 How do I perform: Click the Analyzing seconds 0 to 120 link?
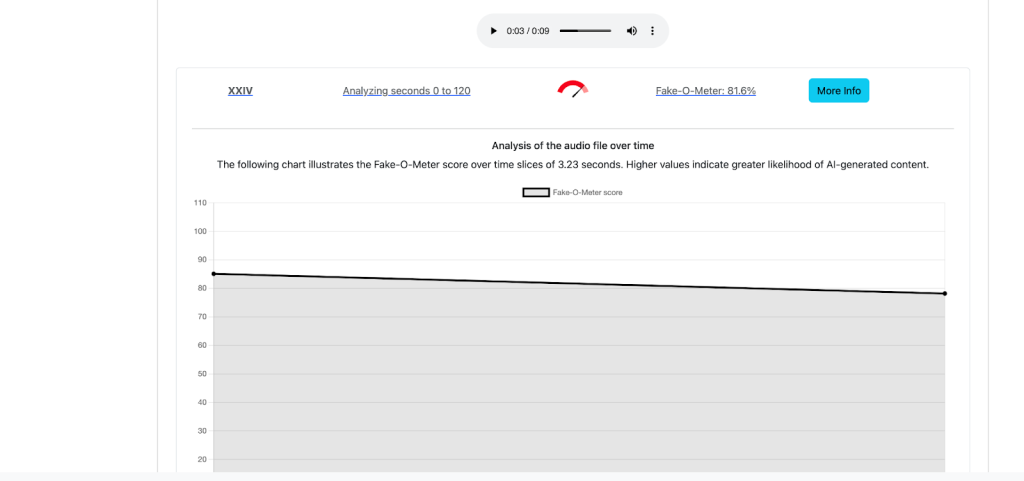pyautogui.click(x=406, y=91)
